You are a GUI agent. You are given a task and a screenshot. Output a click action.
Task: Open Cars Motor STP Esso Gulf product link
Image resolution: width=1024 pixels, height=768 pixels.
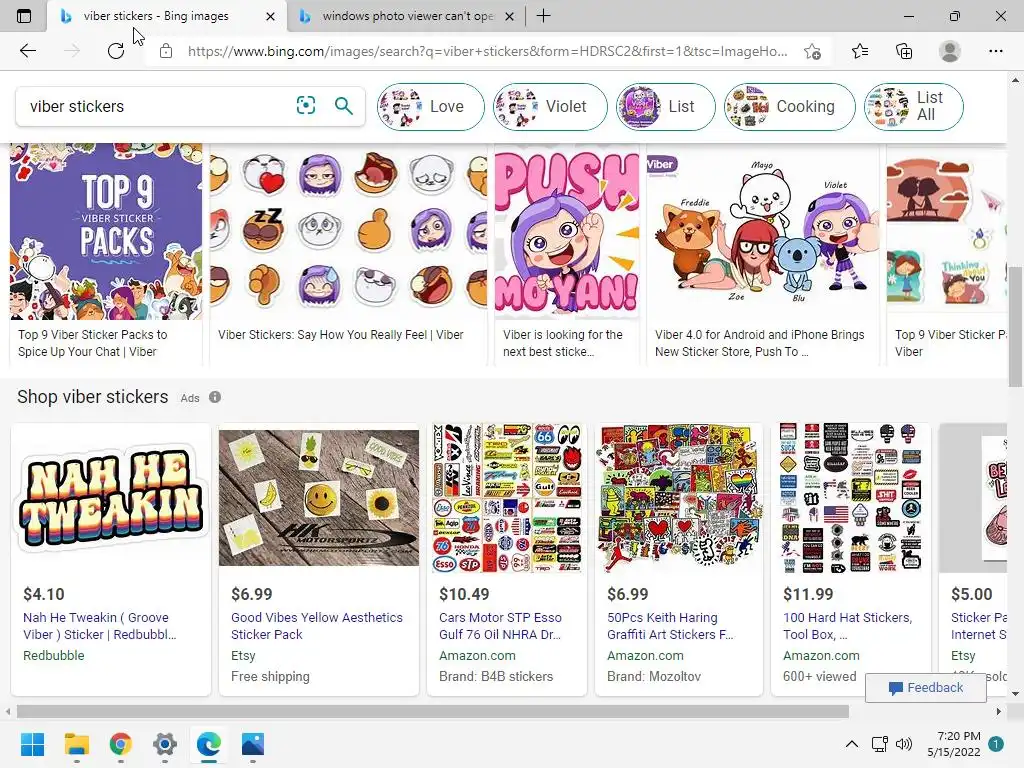[x=500, y=626]
